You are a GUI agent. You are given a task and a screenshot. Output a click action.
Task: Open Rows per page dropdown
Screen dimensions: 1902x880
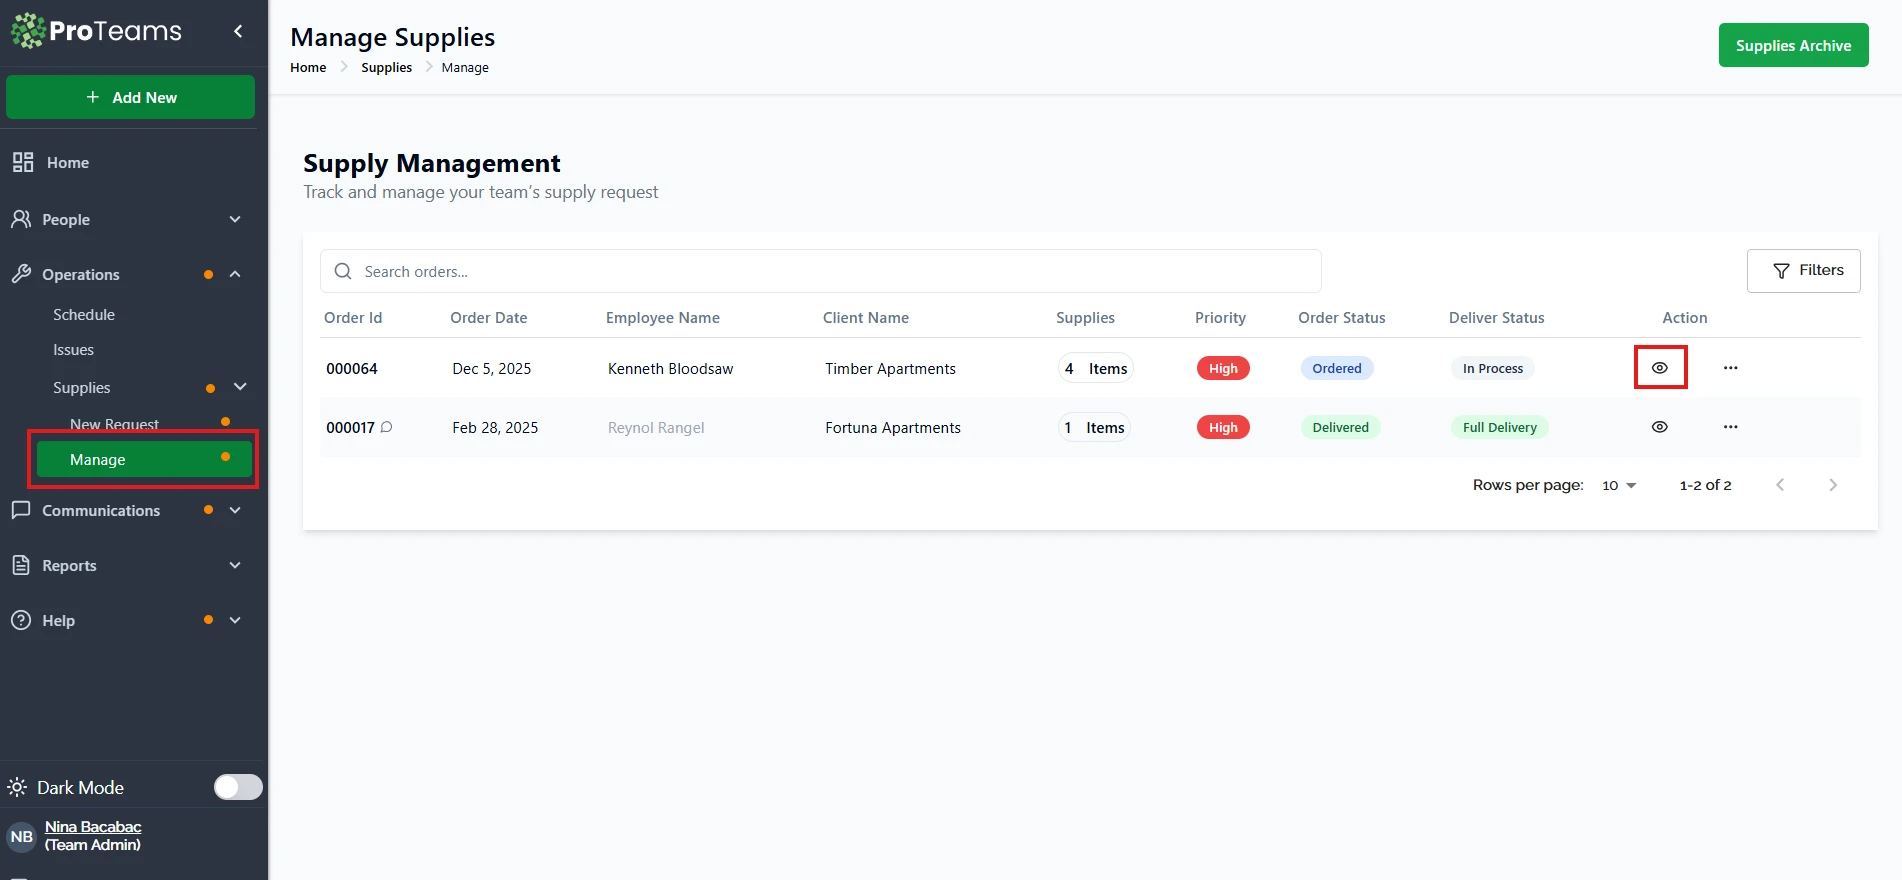point(1618,485)
